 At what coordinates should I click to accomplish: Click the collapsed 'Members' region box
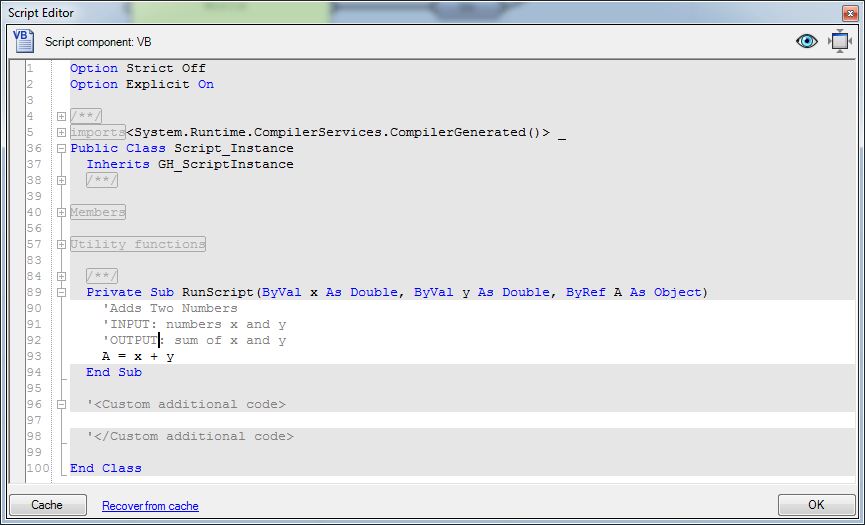click(98, 212)
